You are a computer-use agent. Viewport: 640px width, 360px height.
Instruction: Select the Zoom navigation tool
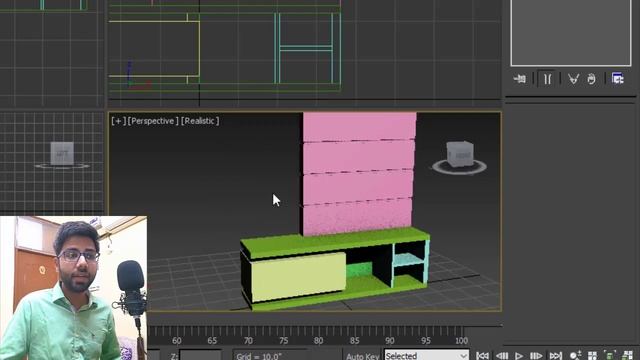tap(576, 356)
